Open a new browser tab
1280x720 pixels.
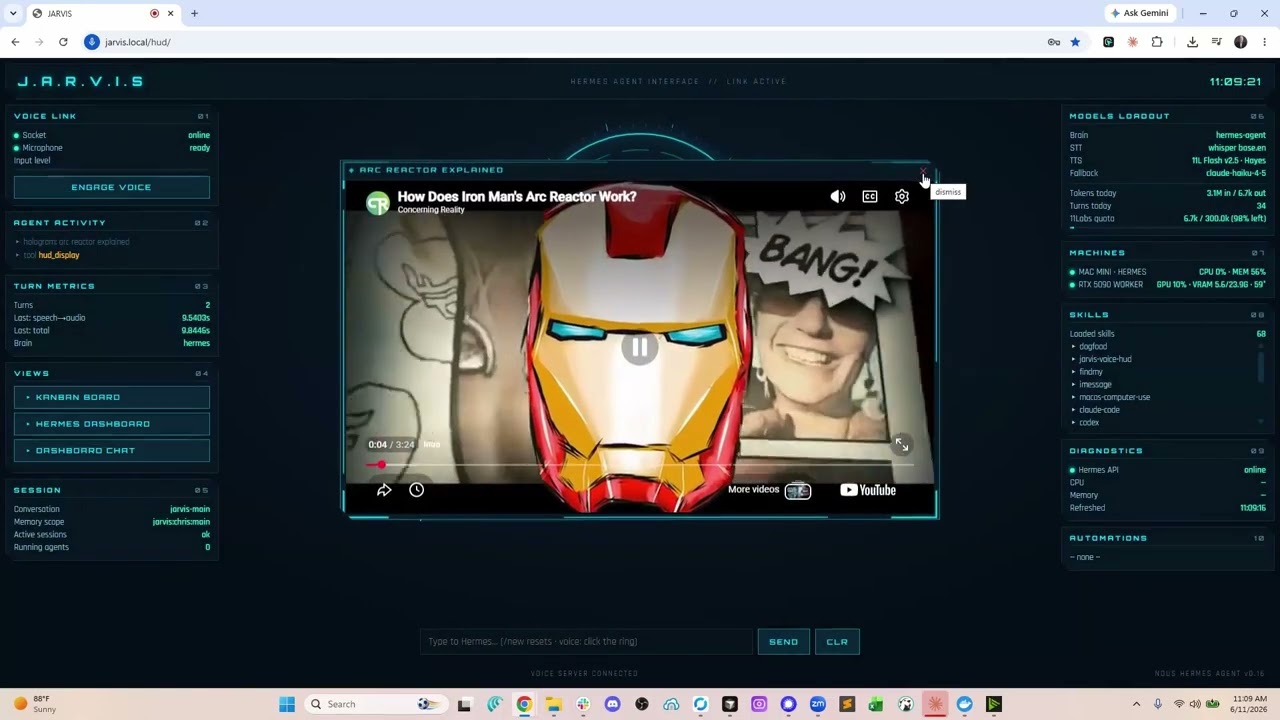[x=194, y=13]
